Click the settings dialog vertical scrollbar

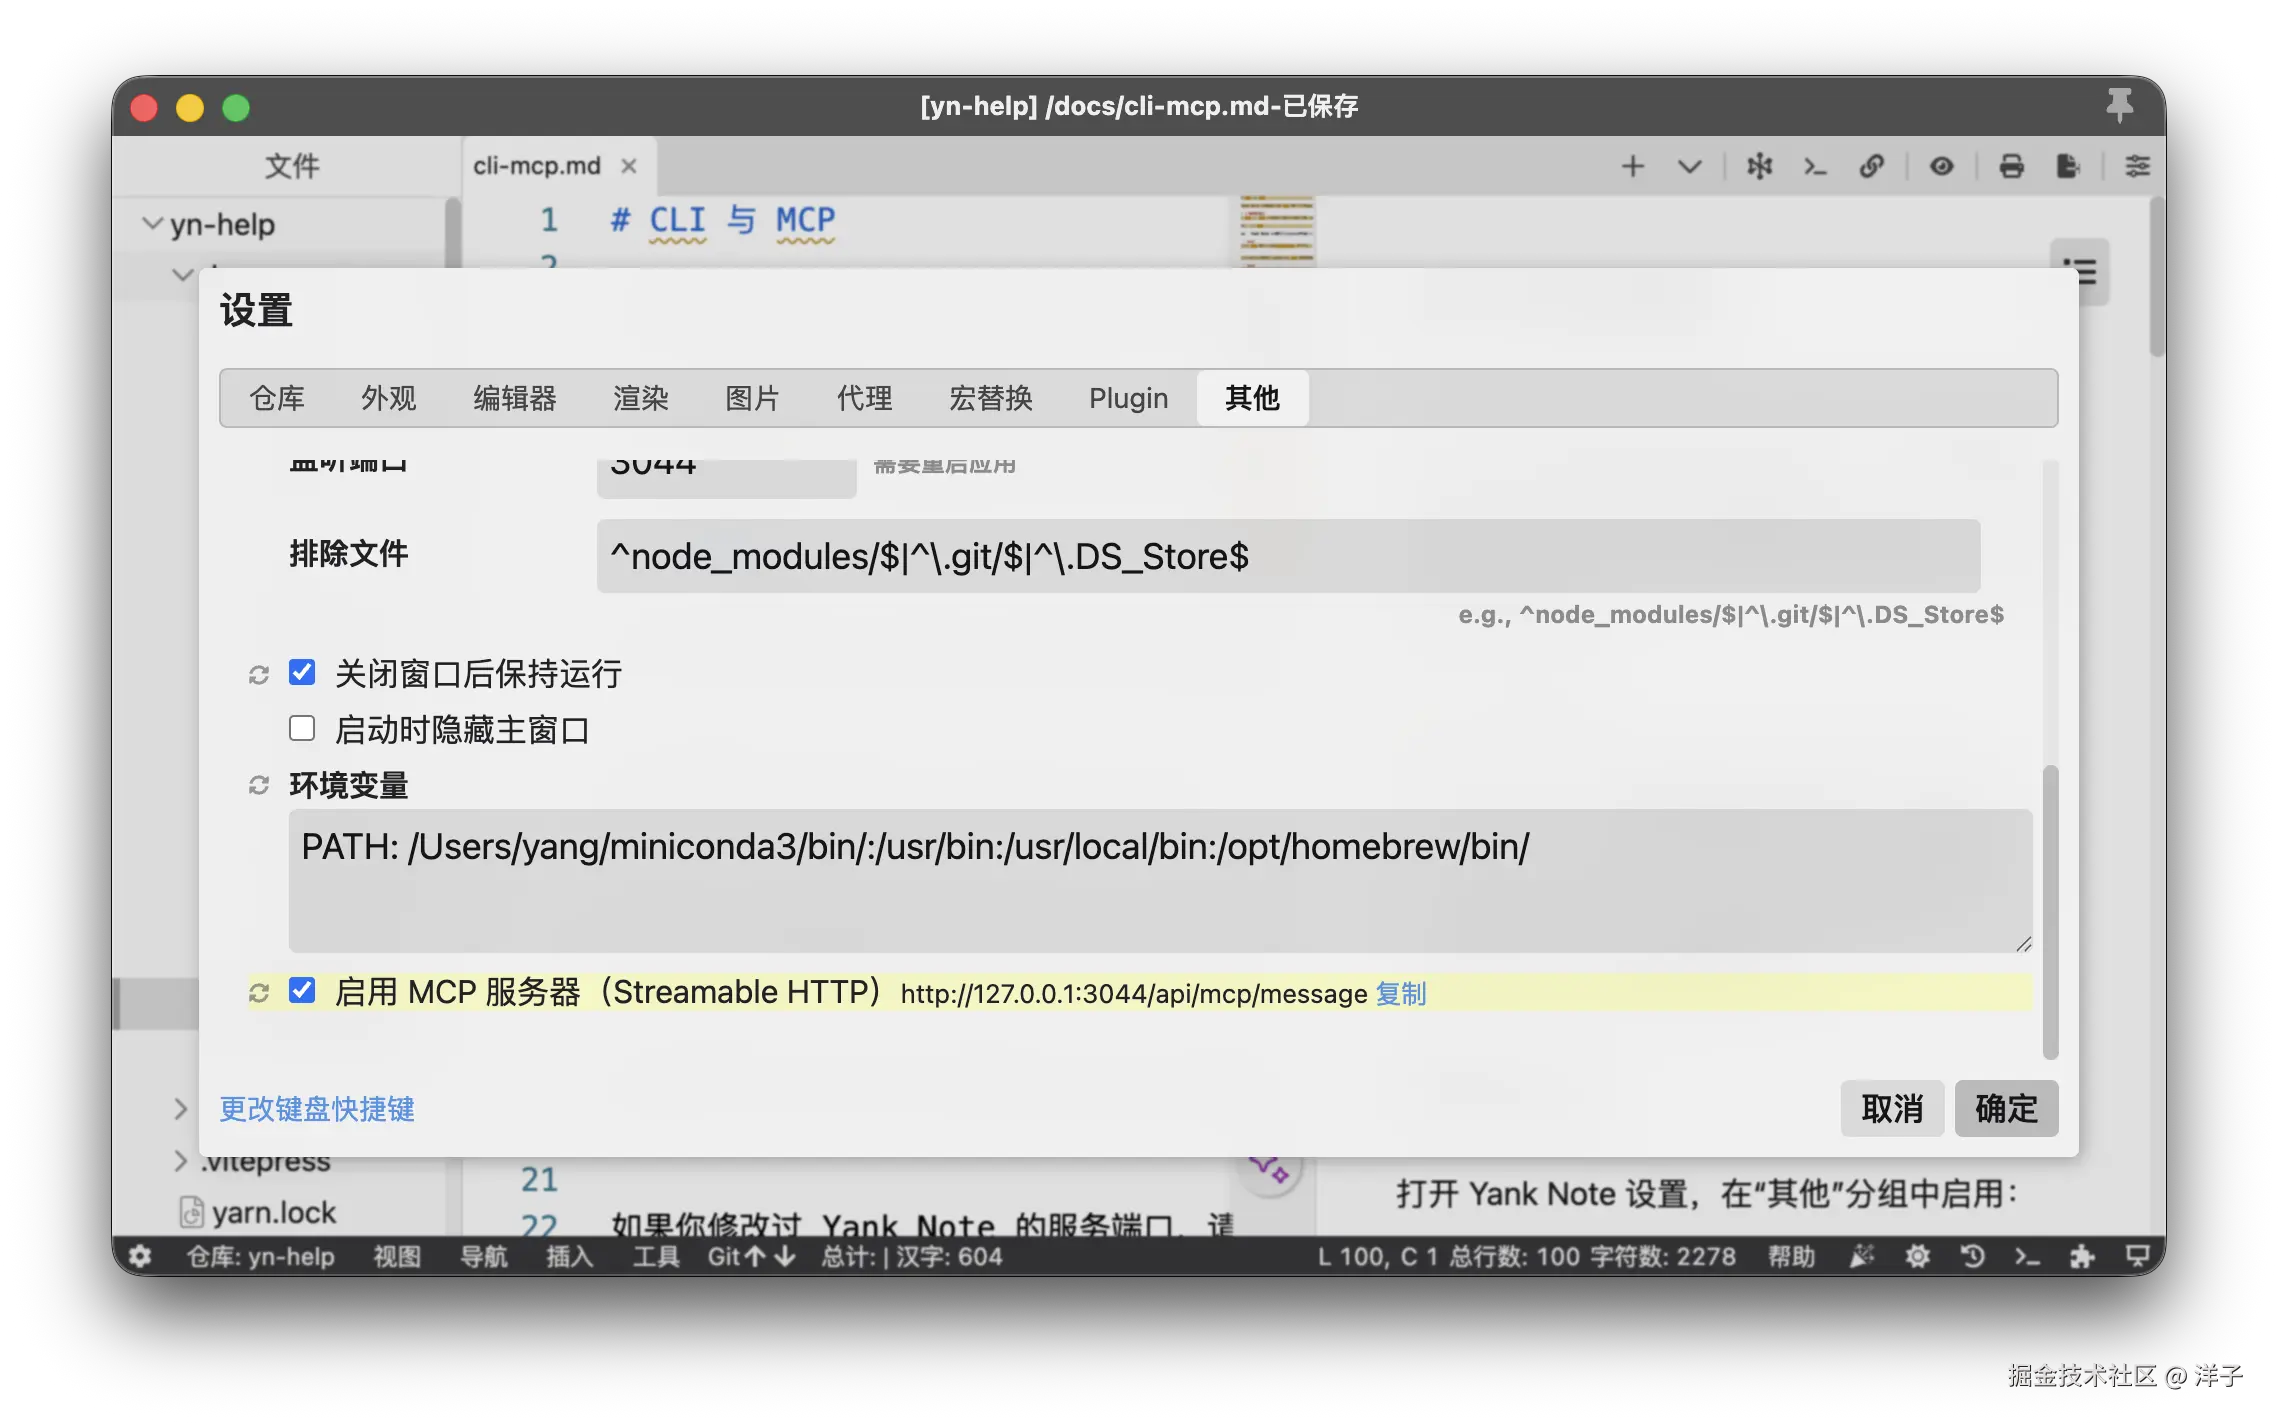2050,912
